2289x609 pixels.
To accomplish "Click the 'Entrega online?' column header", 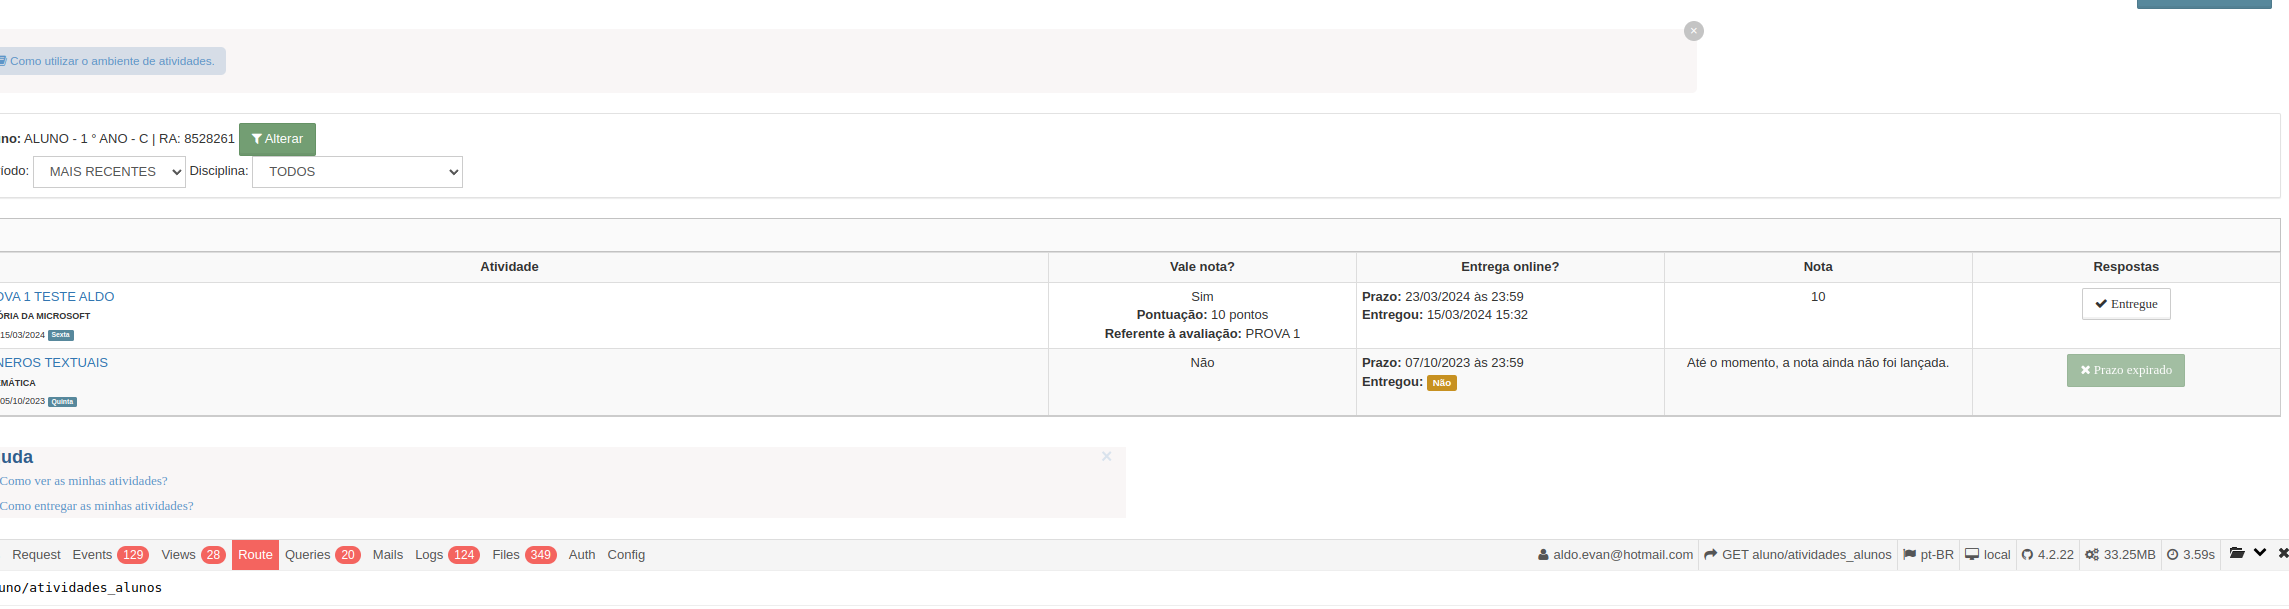I will coord(1510,267).
